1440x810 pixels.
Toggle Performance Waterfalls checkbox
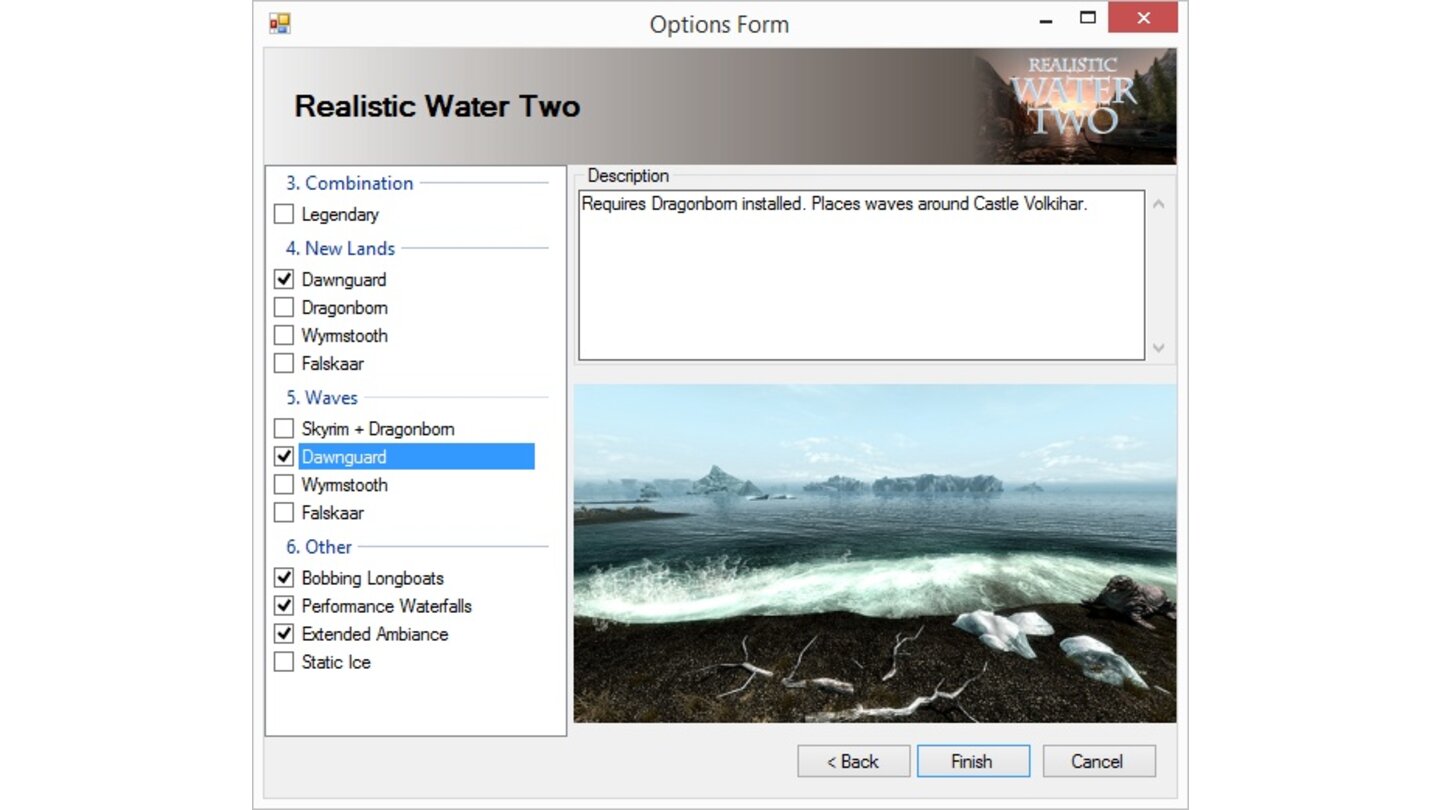click(284, 605)
